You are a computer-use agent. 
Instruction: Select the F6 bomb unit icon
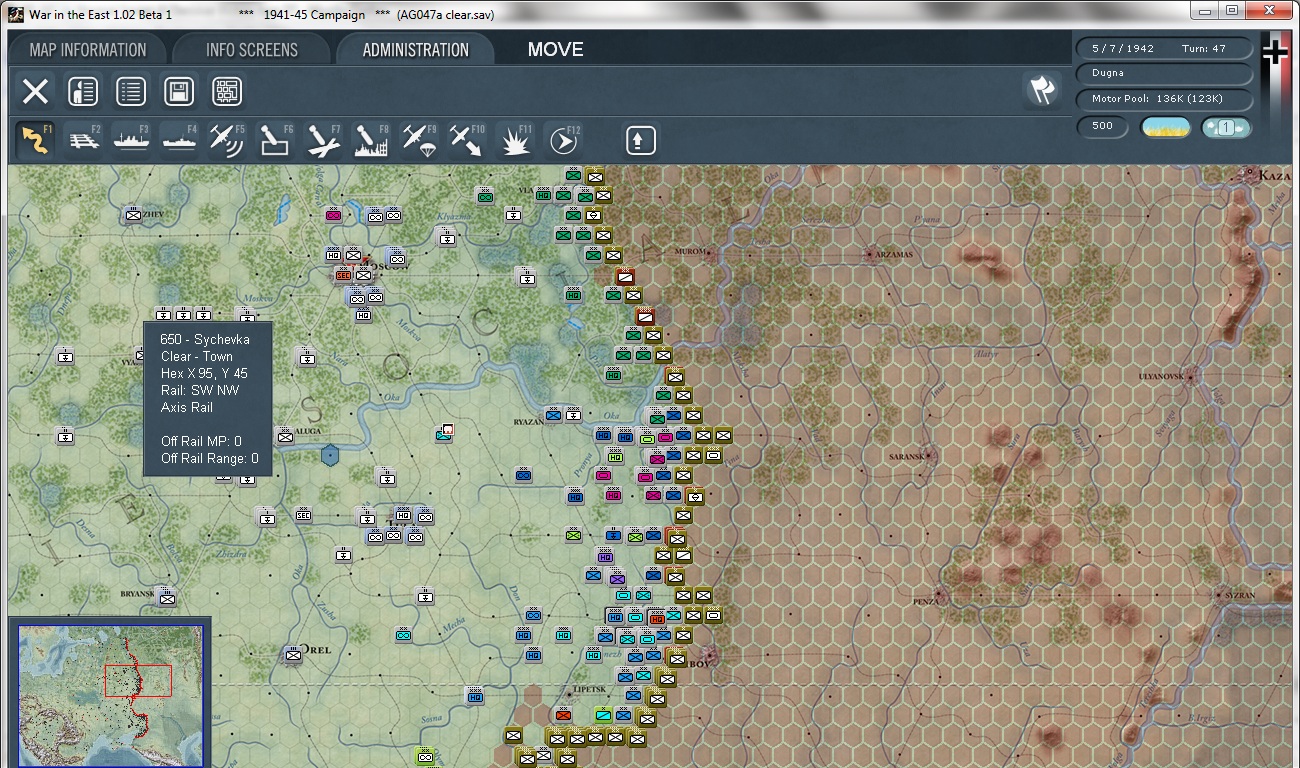(x=275, y=140)
